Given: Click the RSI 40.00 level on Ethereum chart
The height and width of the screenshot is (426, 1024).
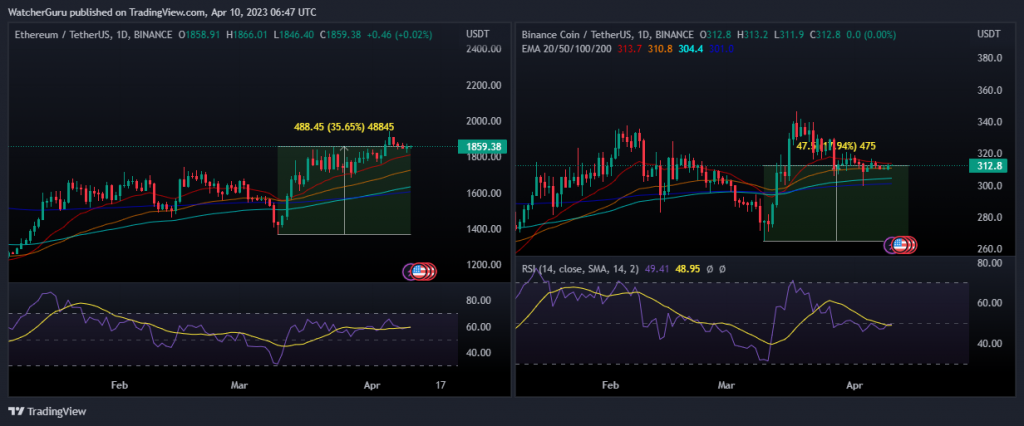Looking at the screenshot, I should (x=477, y=353).
